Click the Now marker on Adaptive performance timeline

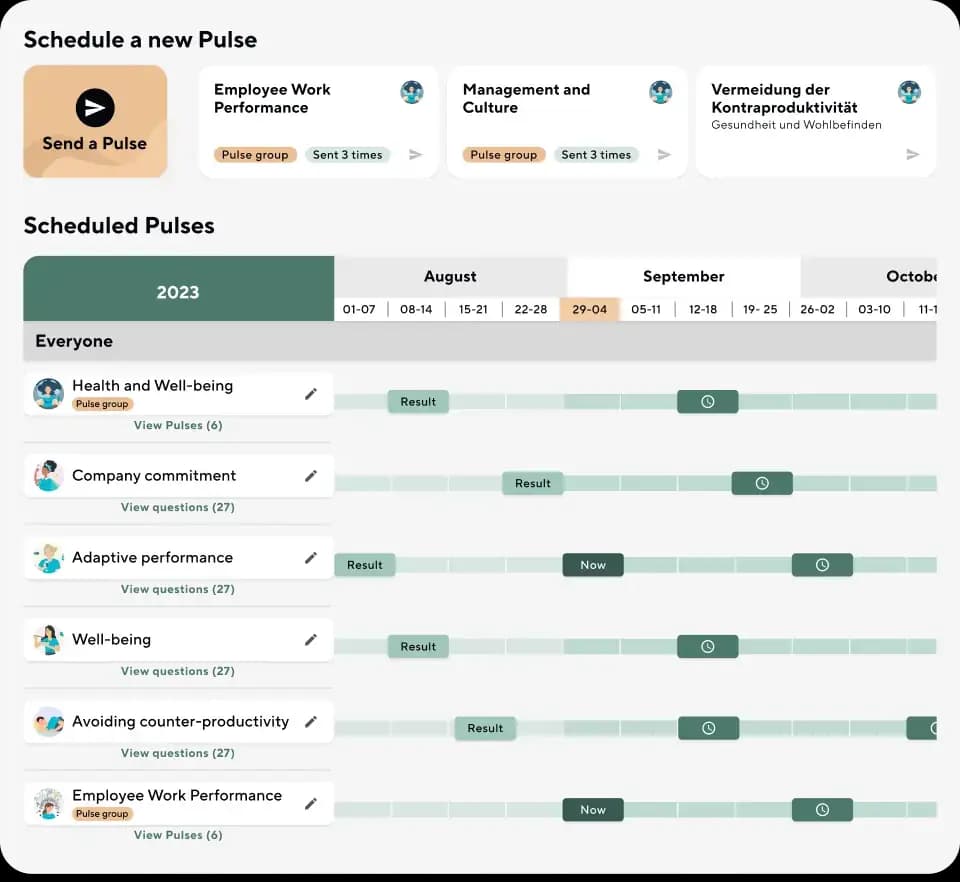tap(592, 564)
